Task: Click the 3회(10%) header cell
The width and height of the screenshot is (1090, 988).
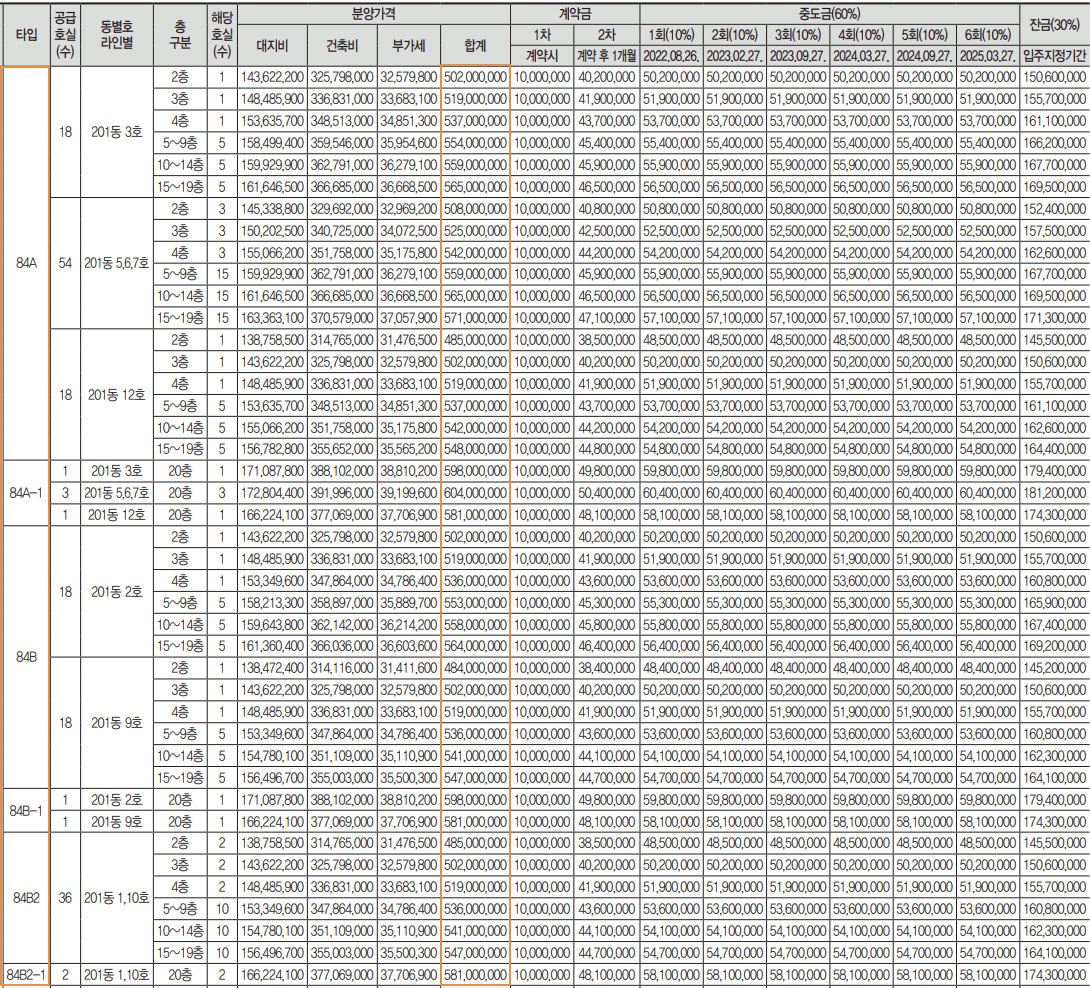Action: point(798,35)
